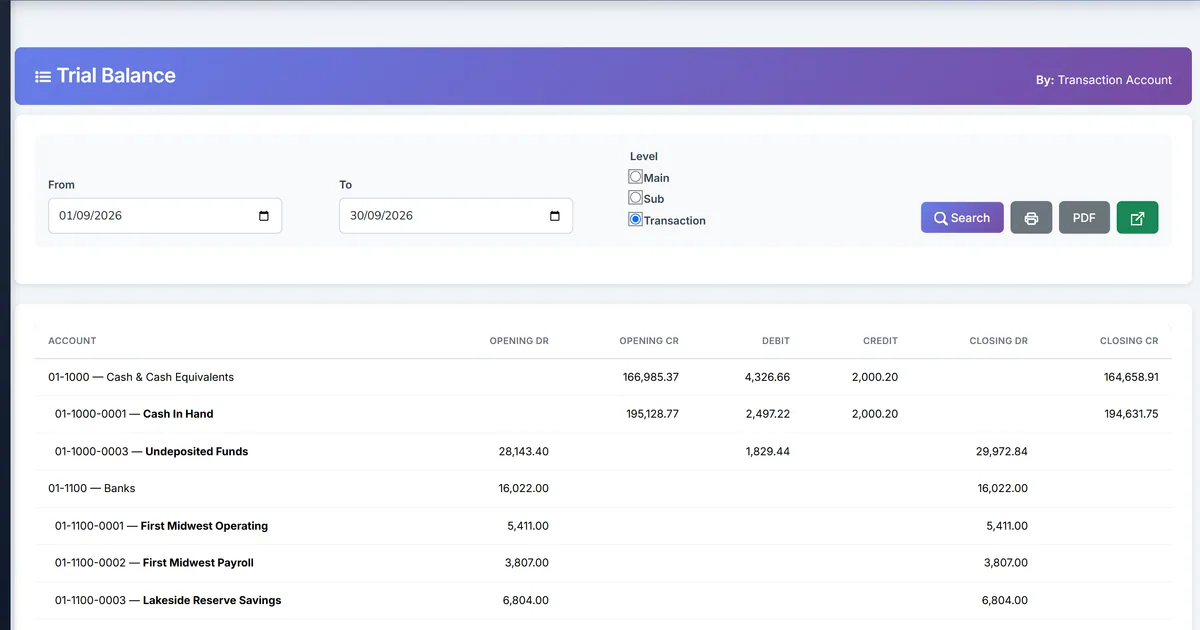The width and height of the screenshot is (1200, 630).
Task: Click the 01-1100 Banks row
Action: click(603, 489)
